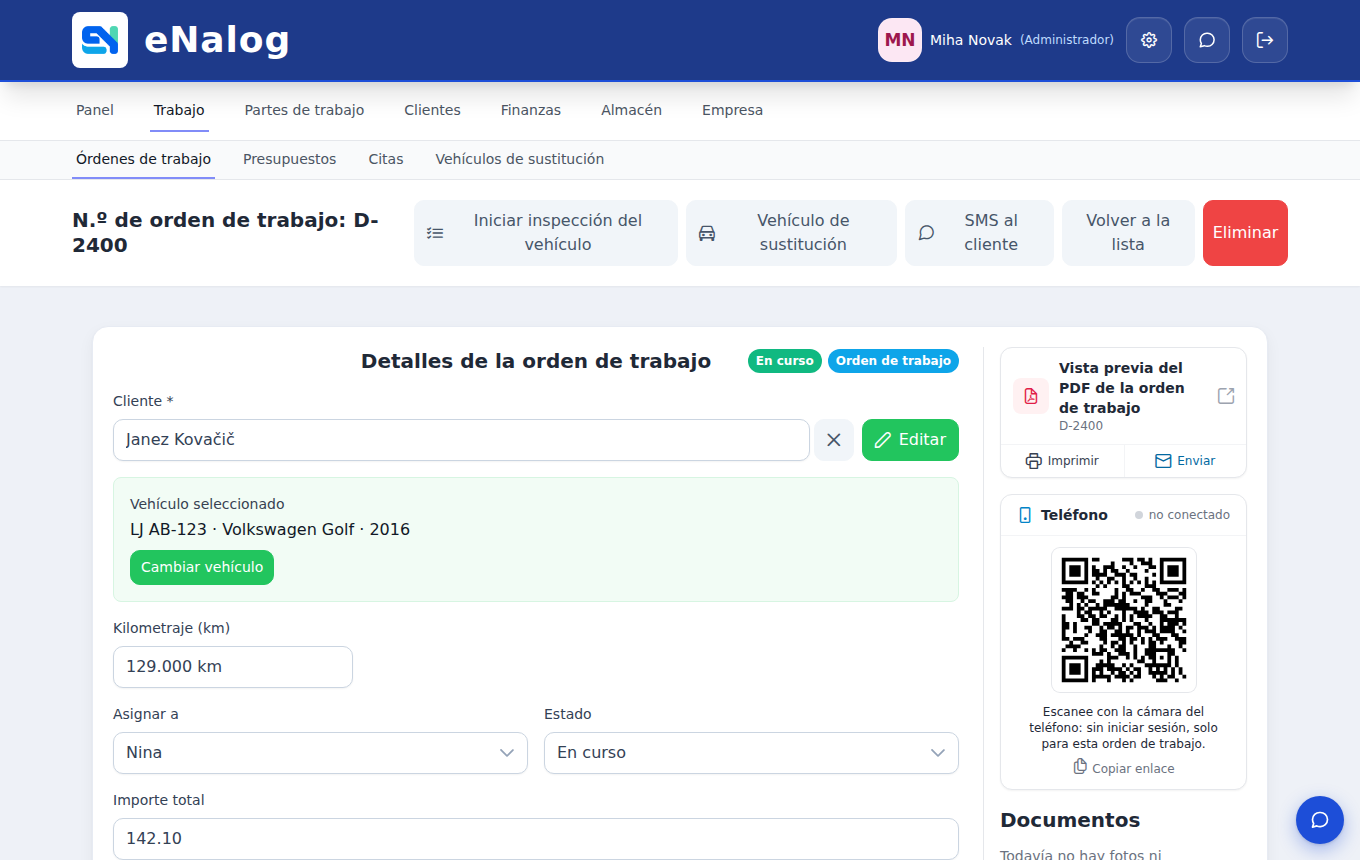Switch to Presupuestos tab
The height and width of the screenshot is (860, 1360).
[290, 159]
